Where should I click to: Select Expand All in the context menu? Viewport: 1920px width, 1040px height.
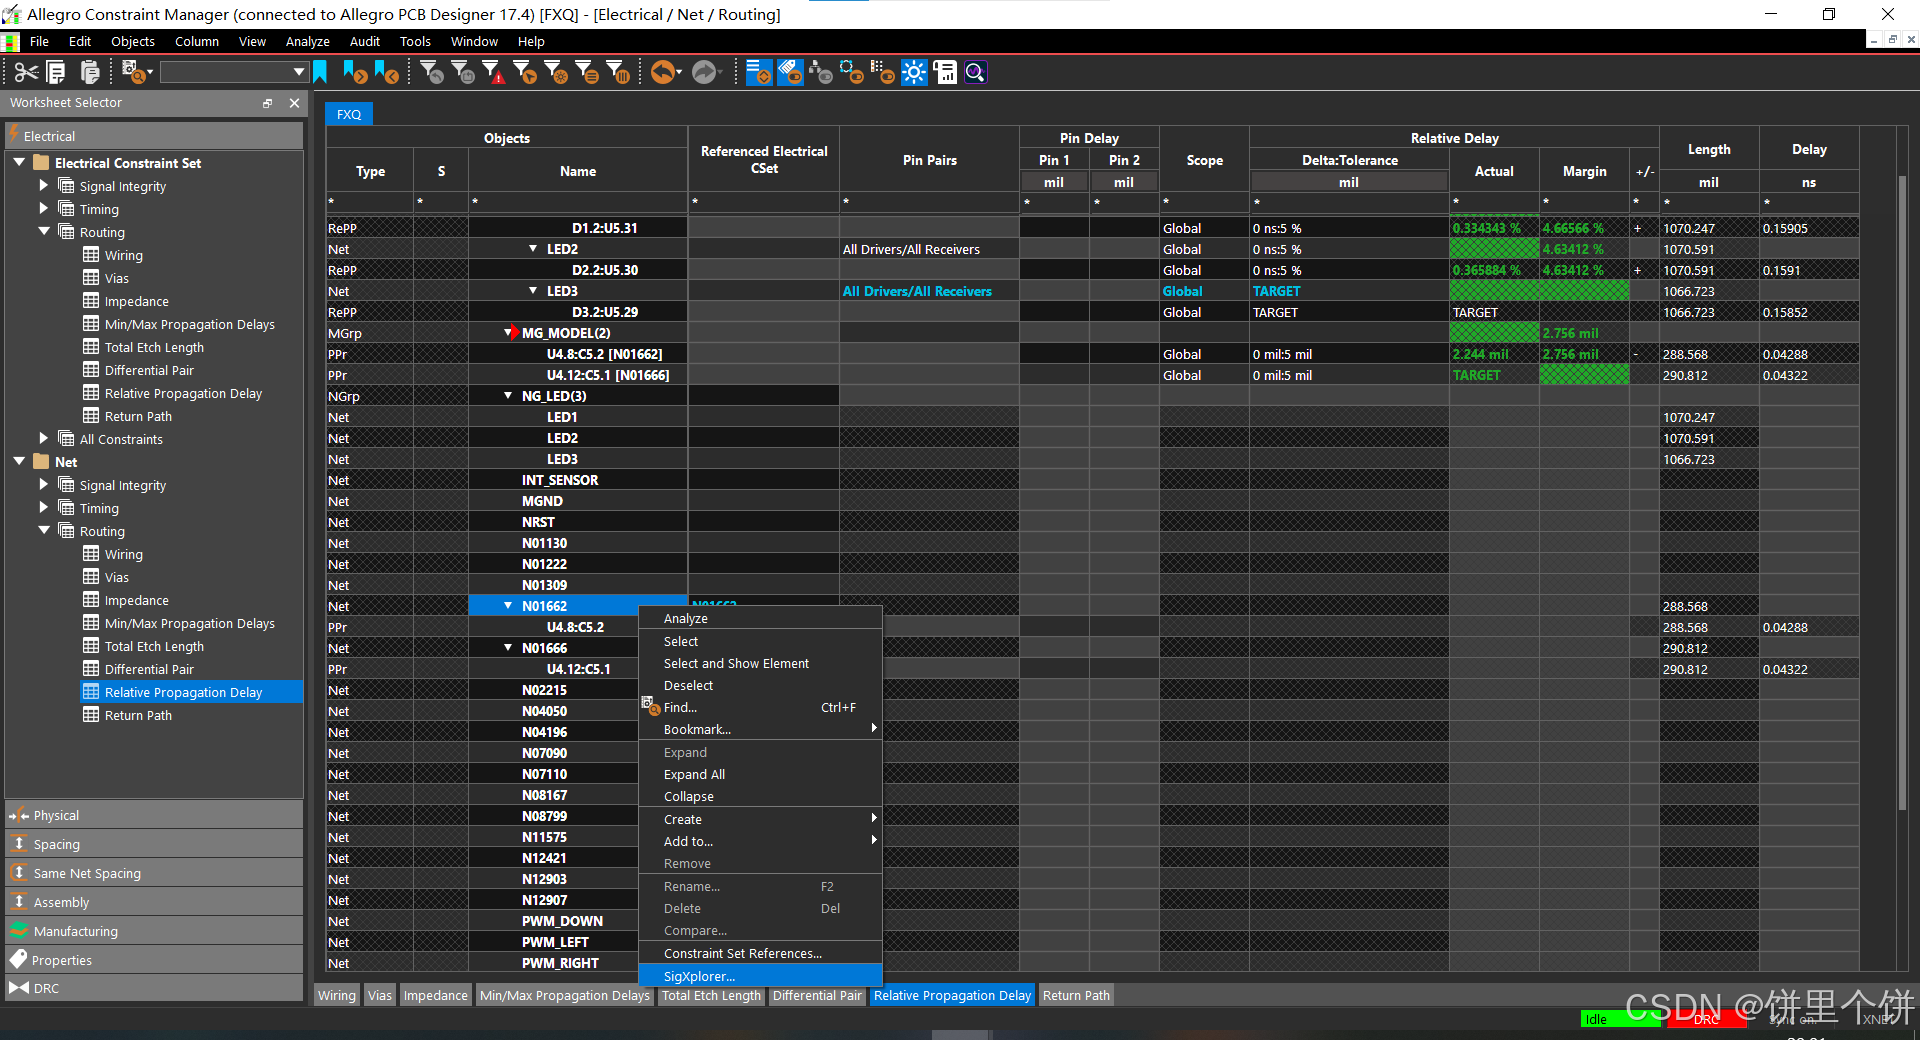[x=760, y=774]
